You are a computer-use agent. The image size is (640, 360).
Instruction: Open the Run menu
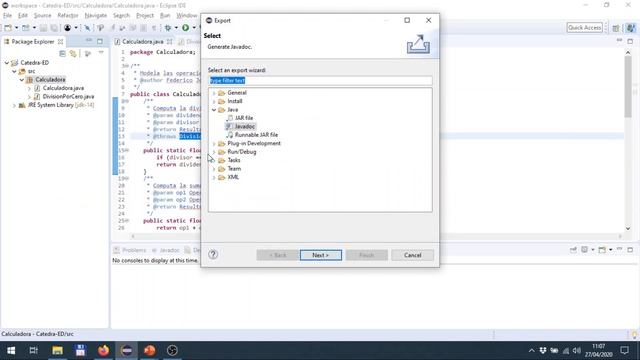[x=165, y=16]
